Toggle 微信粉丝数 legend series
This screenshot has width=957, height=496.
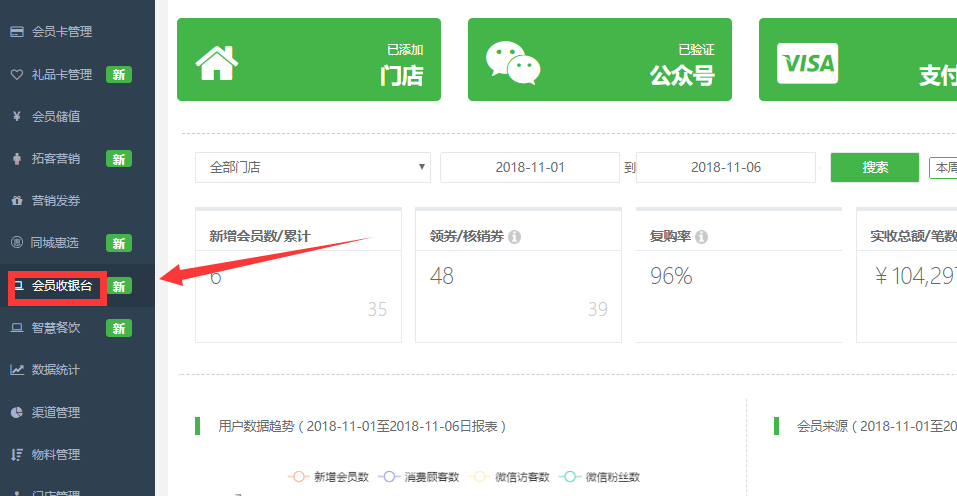point(599,477)
